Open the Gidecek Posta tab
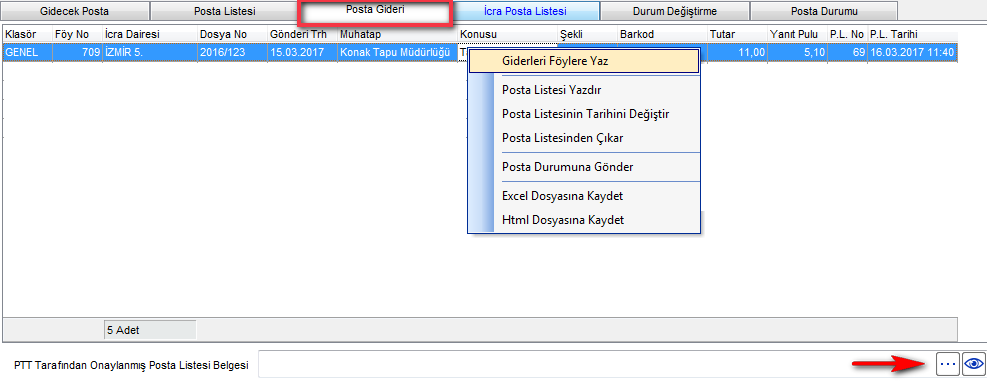Screen dimensions: 987x383 point(74,11)
